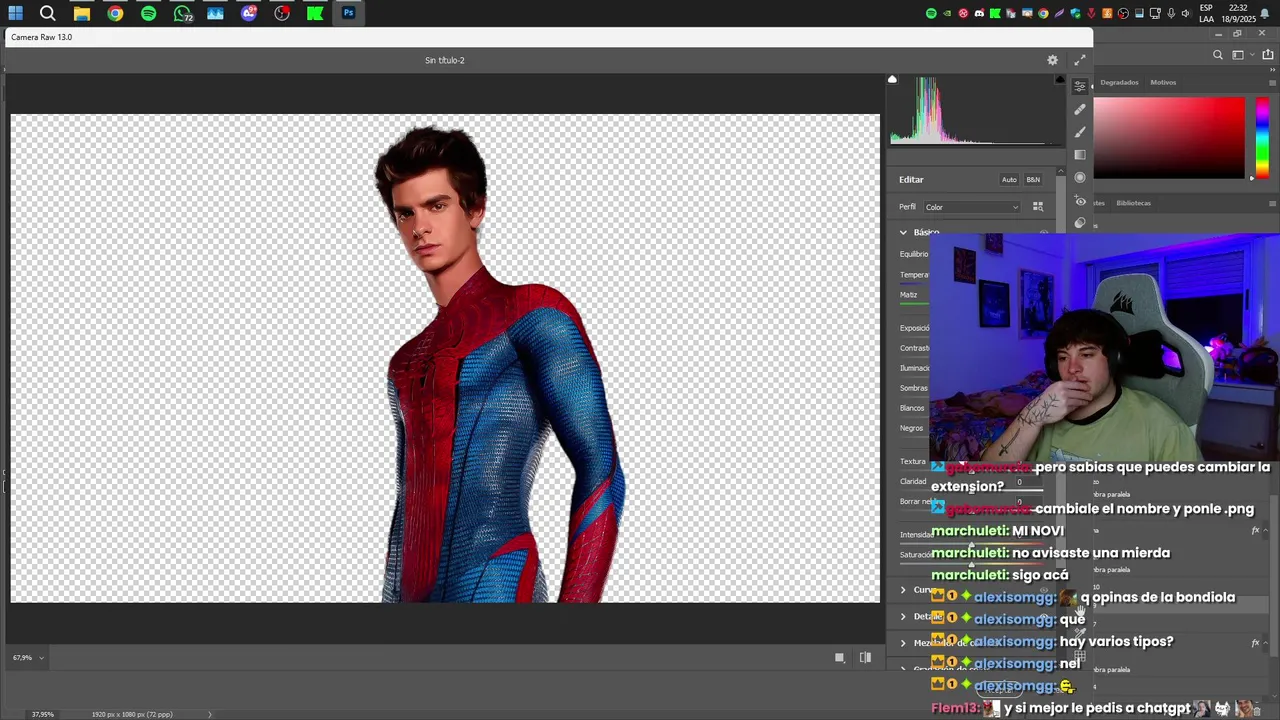Open Spotify from the taskbar

click(148, 13)
